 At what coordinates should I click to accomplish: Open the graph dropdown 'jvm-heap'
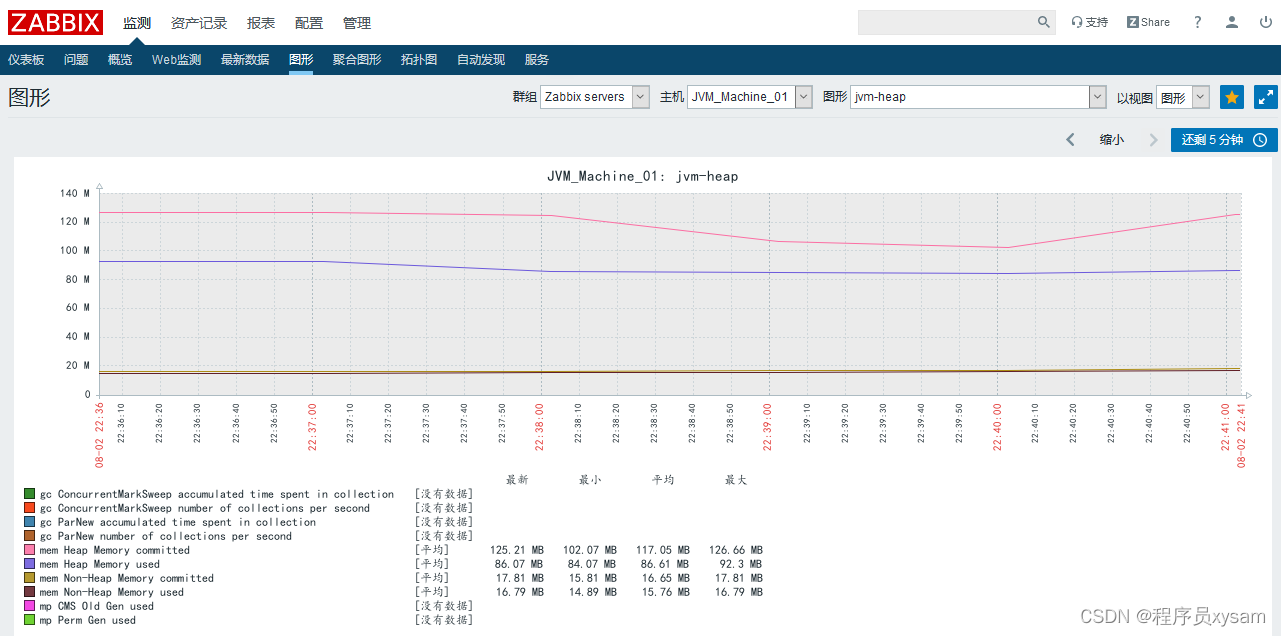(979, 97)
